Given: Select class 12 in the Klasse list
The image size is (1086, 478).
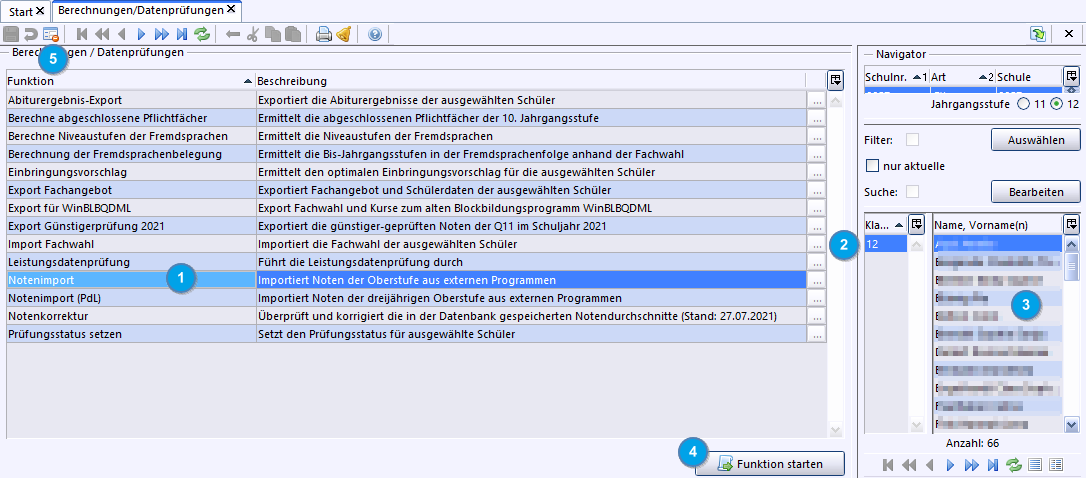Looking at the screenshot, I should [x=886, y=243].
